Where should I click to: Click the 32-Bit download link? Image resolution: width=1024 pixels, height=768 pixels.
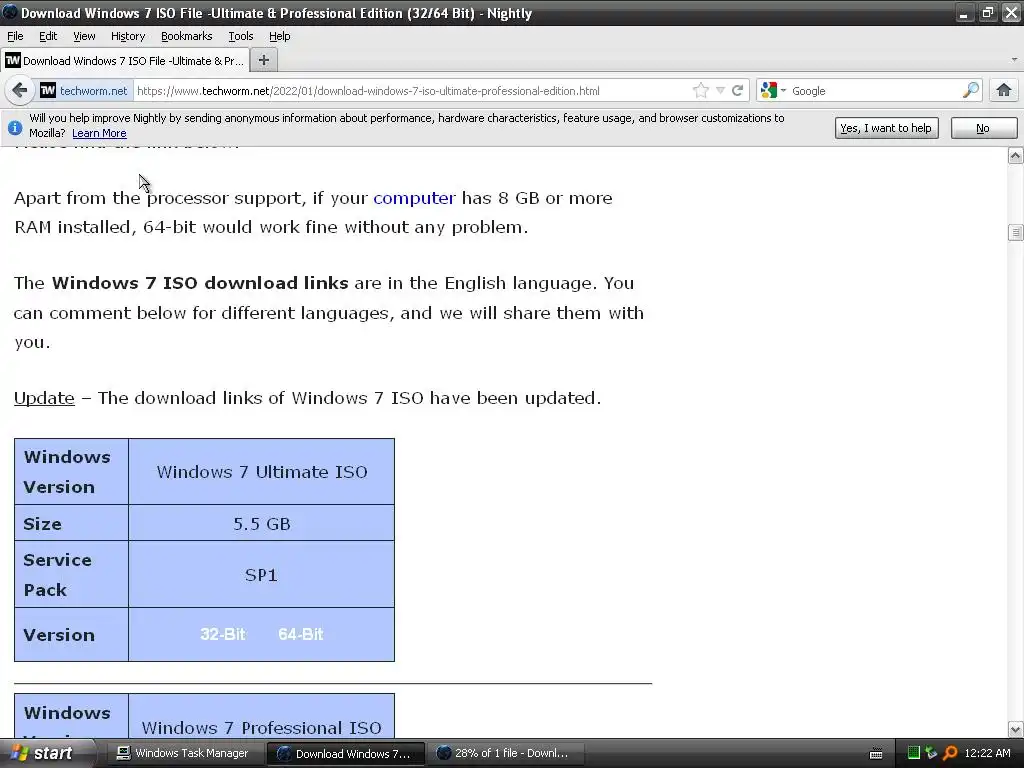click(x=223, y=634)
